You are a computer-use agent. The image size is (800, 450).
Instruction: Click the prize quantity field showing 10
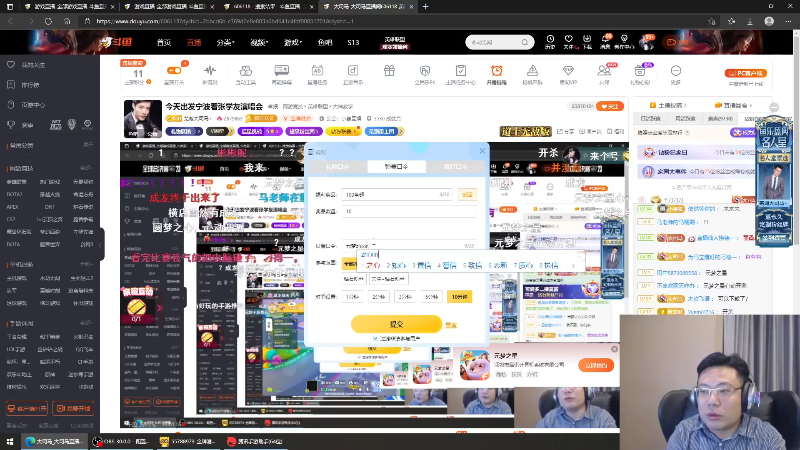(409, 211)
